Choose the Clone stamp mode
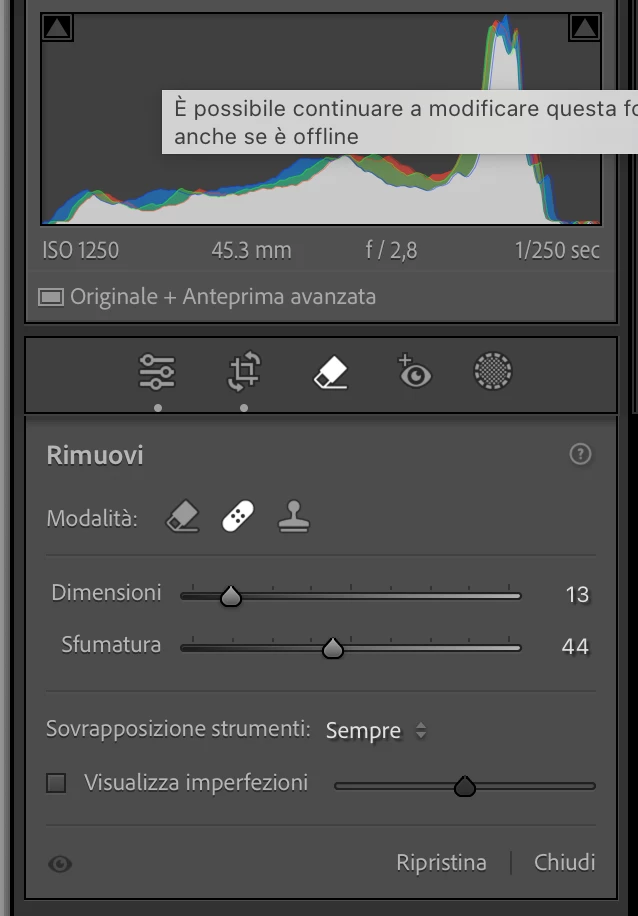The image size is (638, 916). [293, 516]
